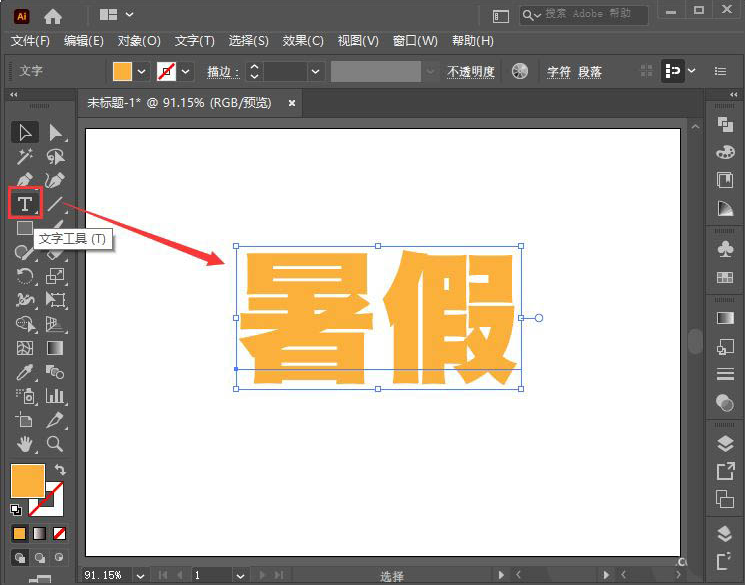
Task: Select the Zoom tool
Action: pos(55,444)
